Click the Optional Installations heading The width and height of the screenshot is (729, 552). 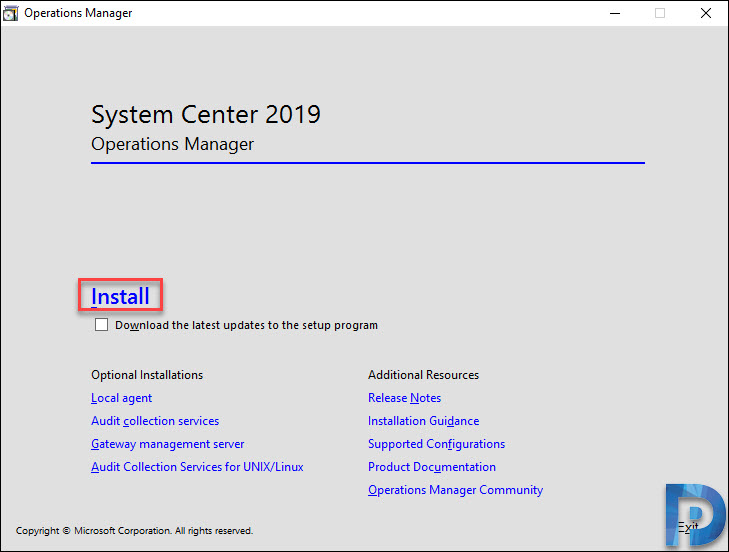coord(147,375)
